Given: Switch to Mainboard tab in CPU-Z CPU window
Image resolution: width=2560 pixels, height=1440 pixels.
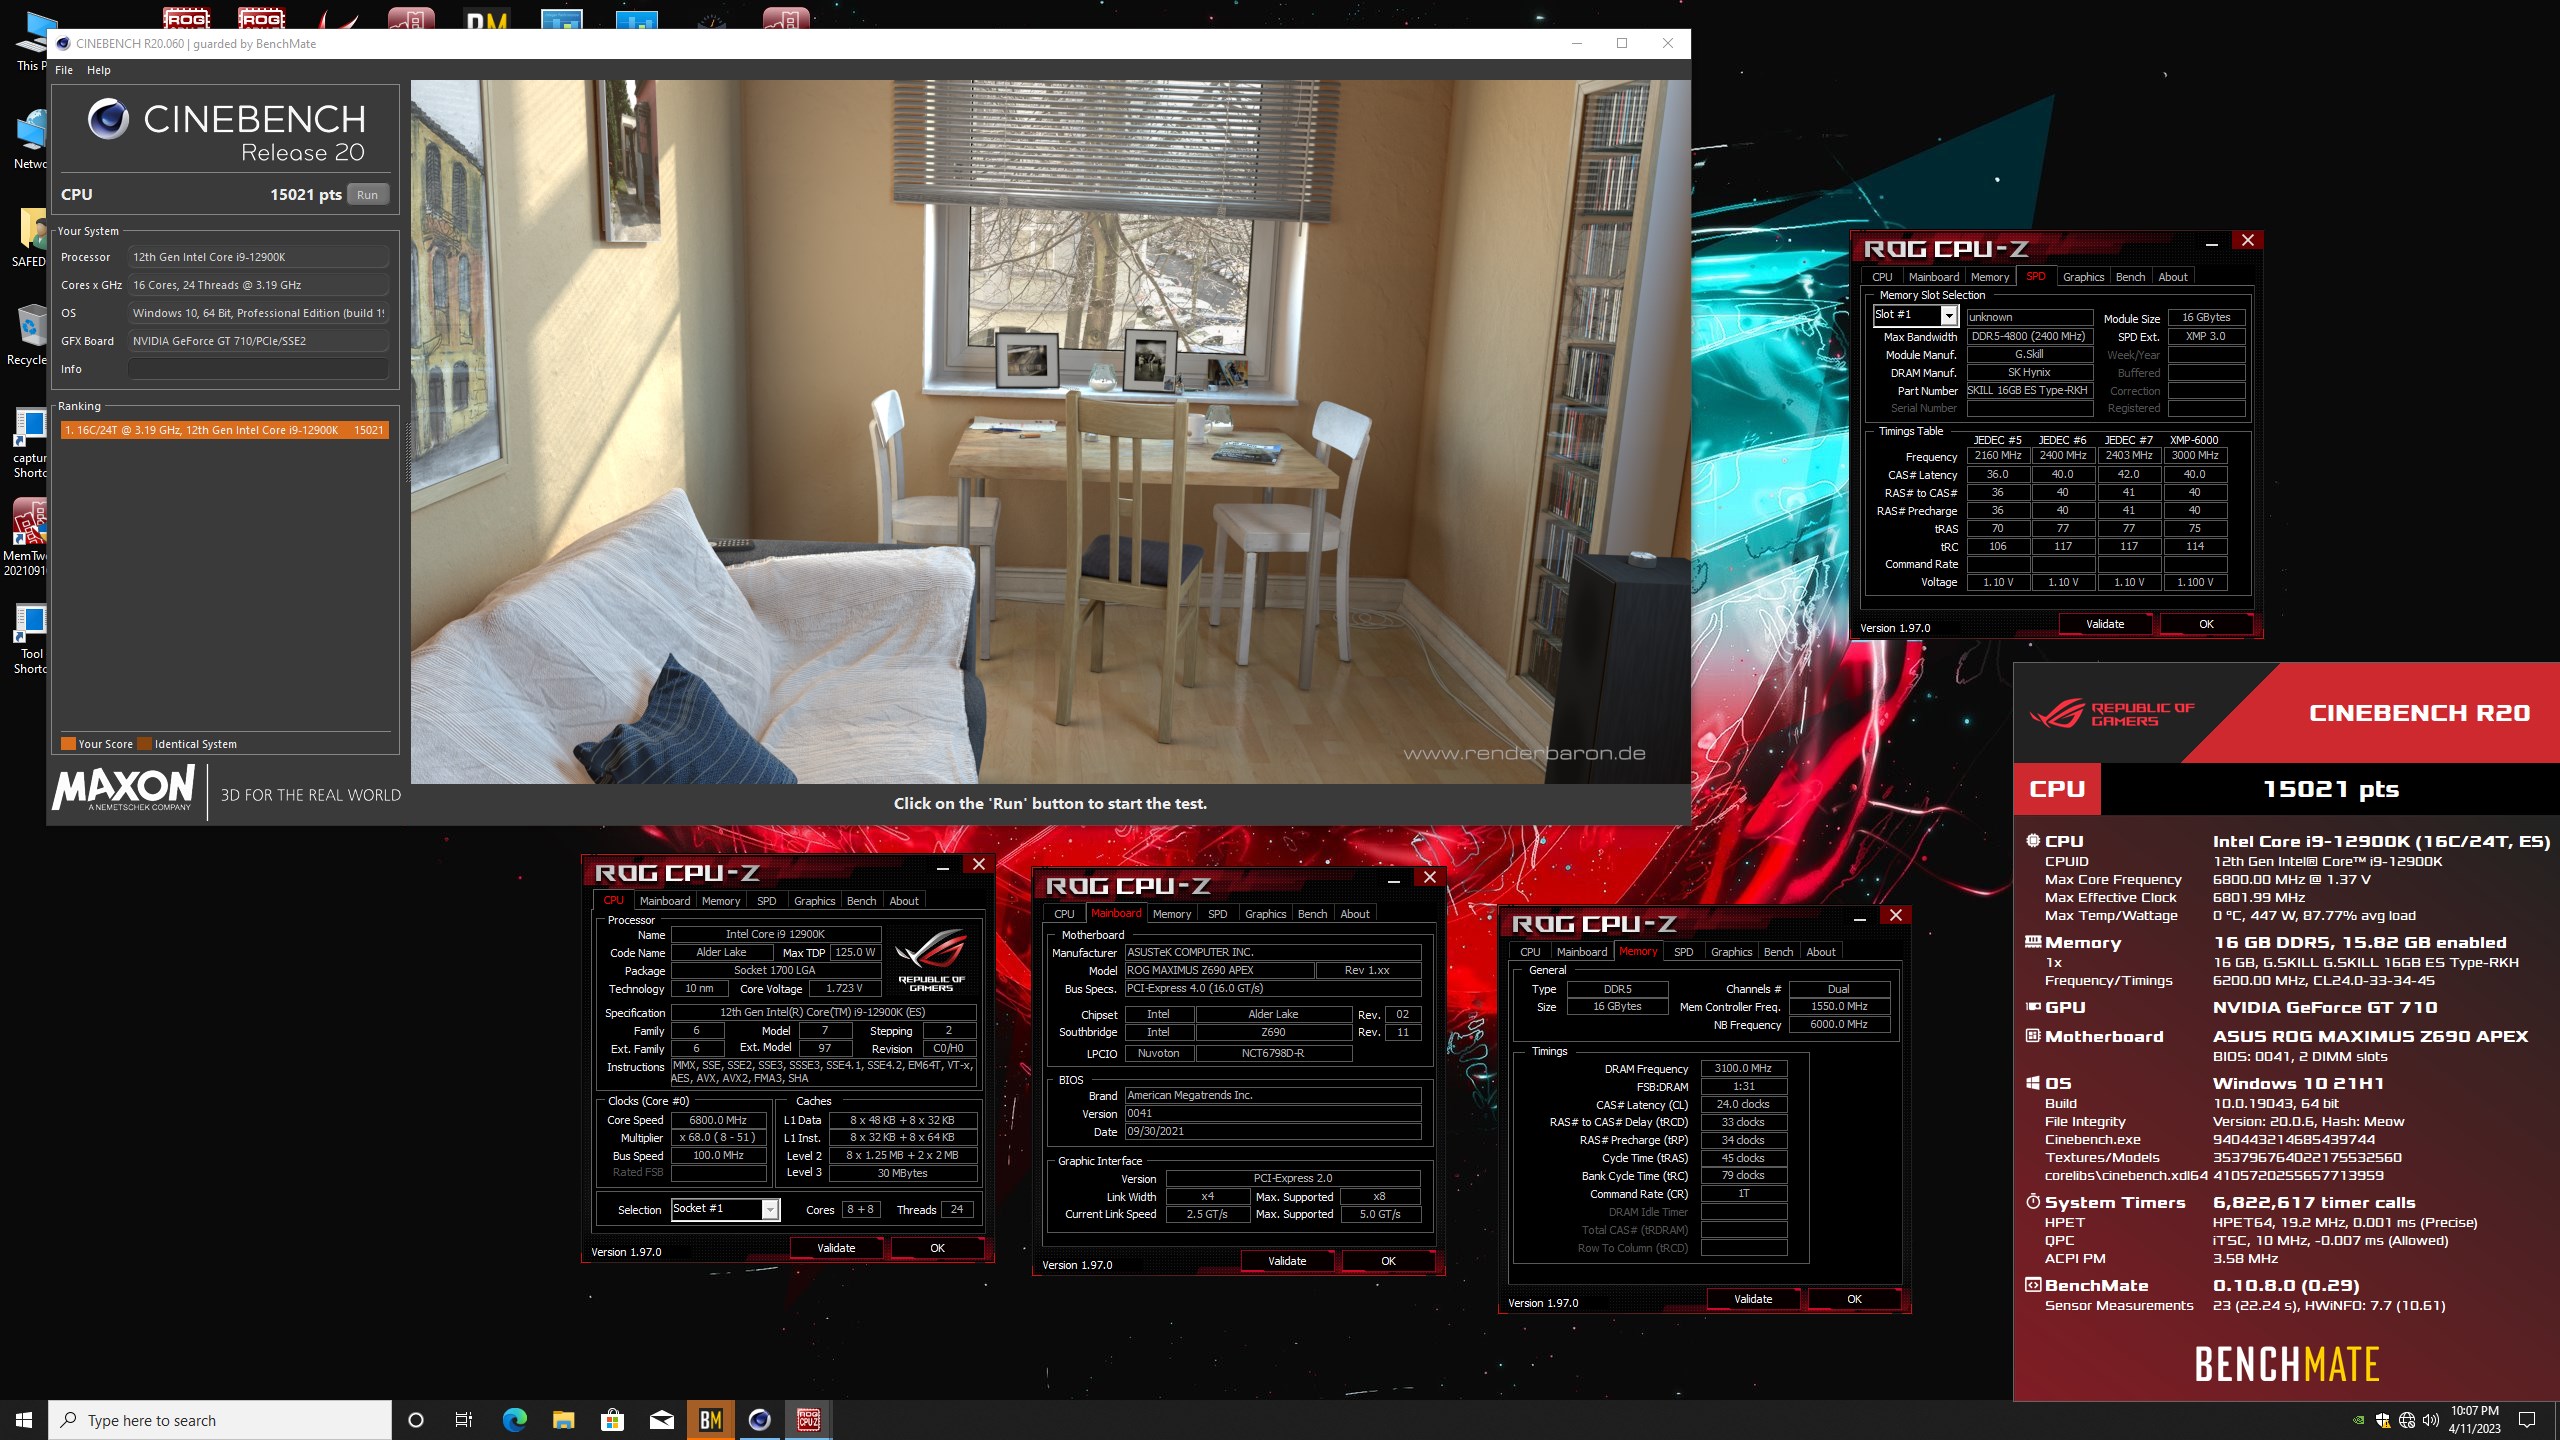Looking at the screenshot, I should 665,901.
